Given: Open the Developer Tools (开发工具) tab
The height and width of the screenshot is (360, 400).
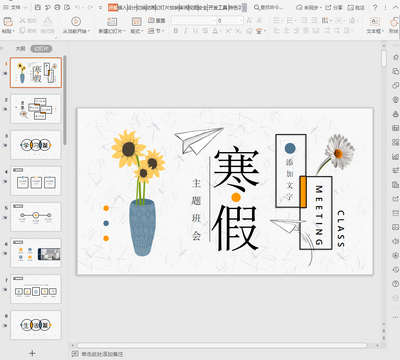Looking at the screenshot, I should tap(218, 7).
